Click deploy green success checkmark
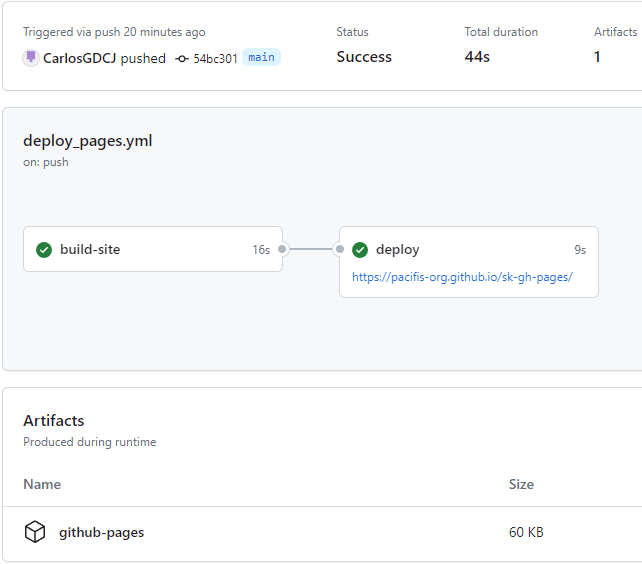 360,249
